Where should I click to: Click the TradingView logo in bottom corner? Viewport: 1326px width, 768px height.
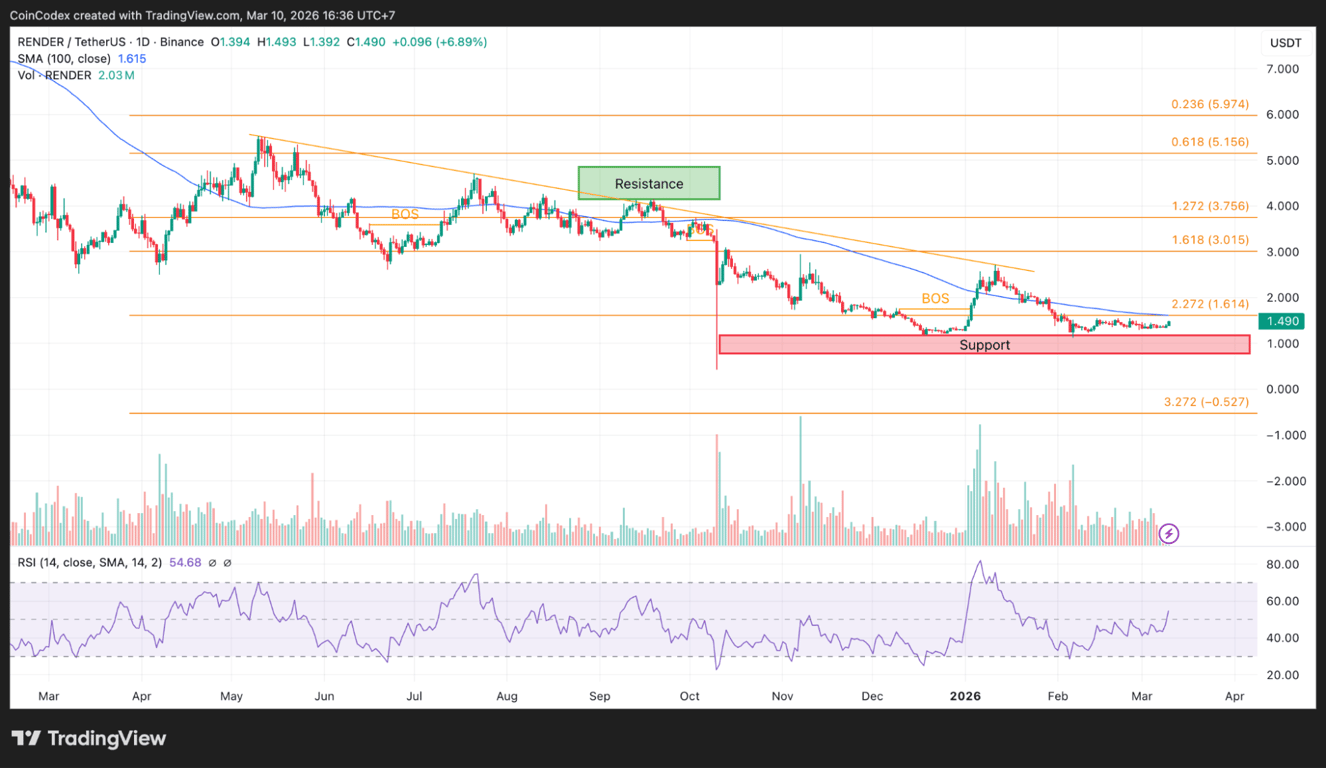[x=88, y=738]
